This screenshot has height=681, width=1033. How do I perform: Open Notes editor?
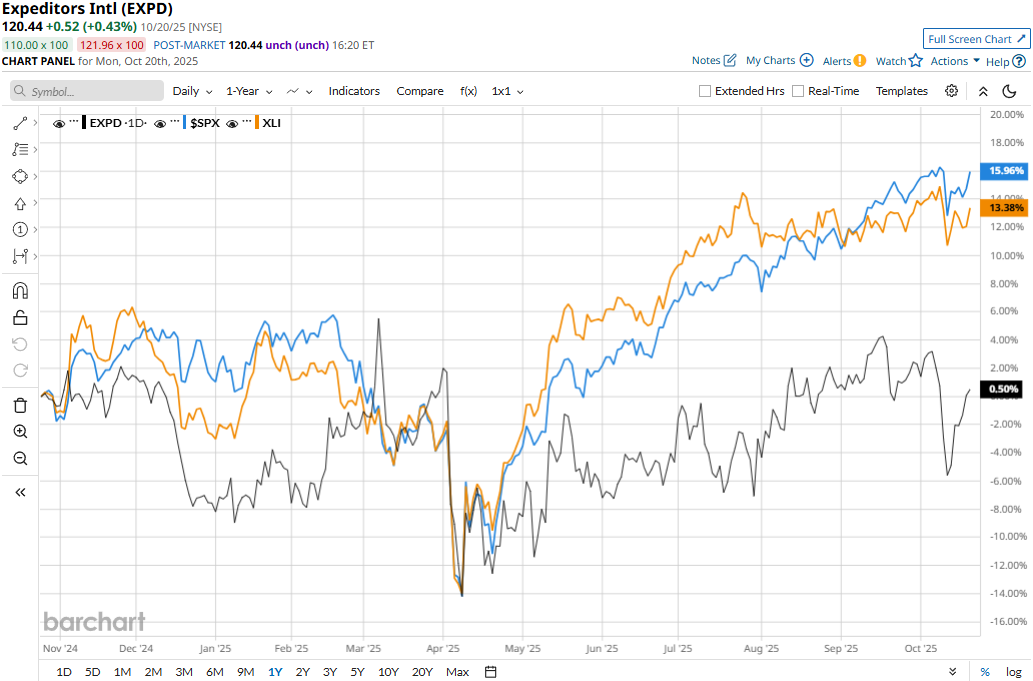point(713,61)
